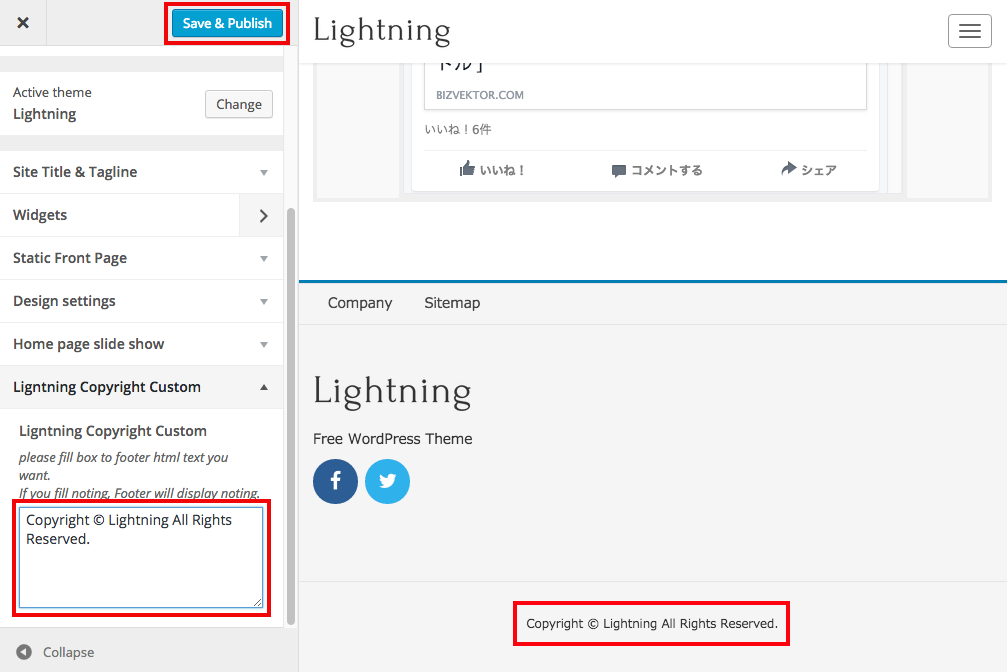Click the Collapse sidebar arrow icon
The height and width of the screenshot is (672, 1007).
[x=24, y=652]
